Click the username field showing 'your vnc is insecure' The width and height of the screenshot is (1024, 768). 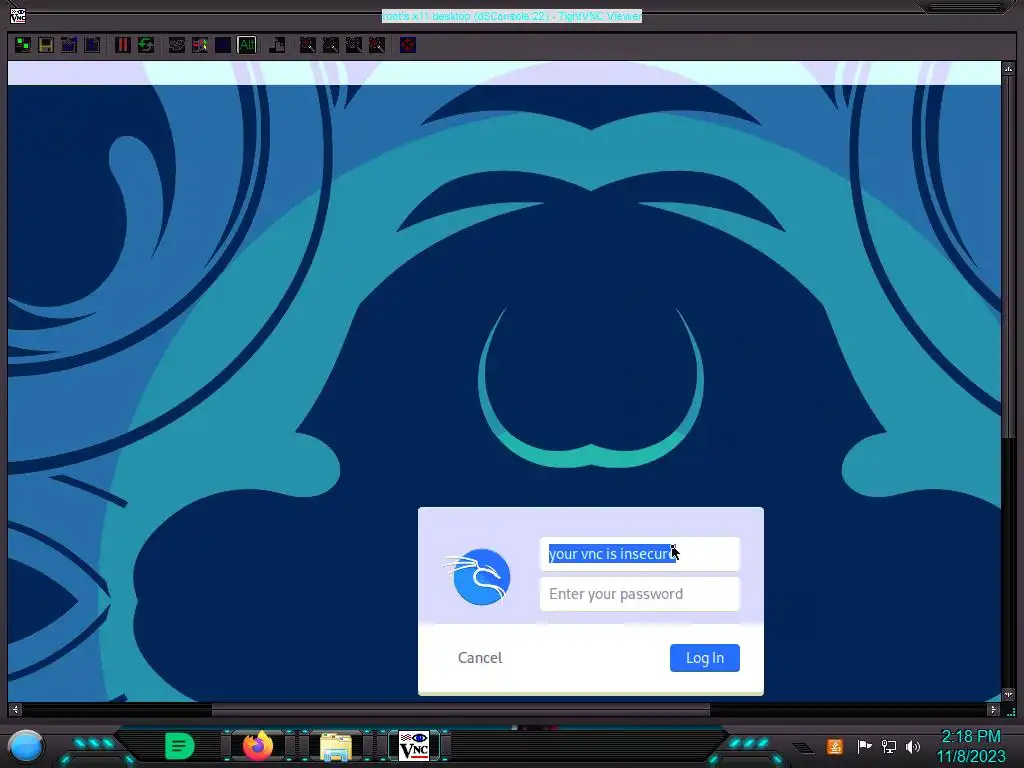click(639, 554)
